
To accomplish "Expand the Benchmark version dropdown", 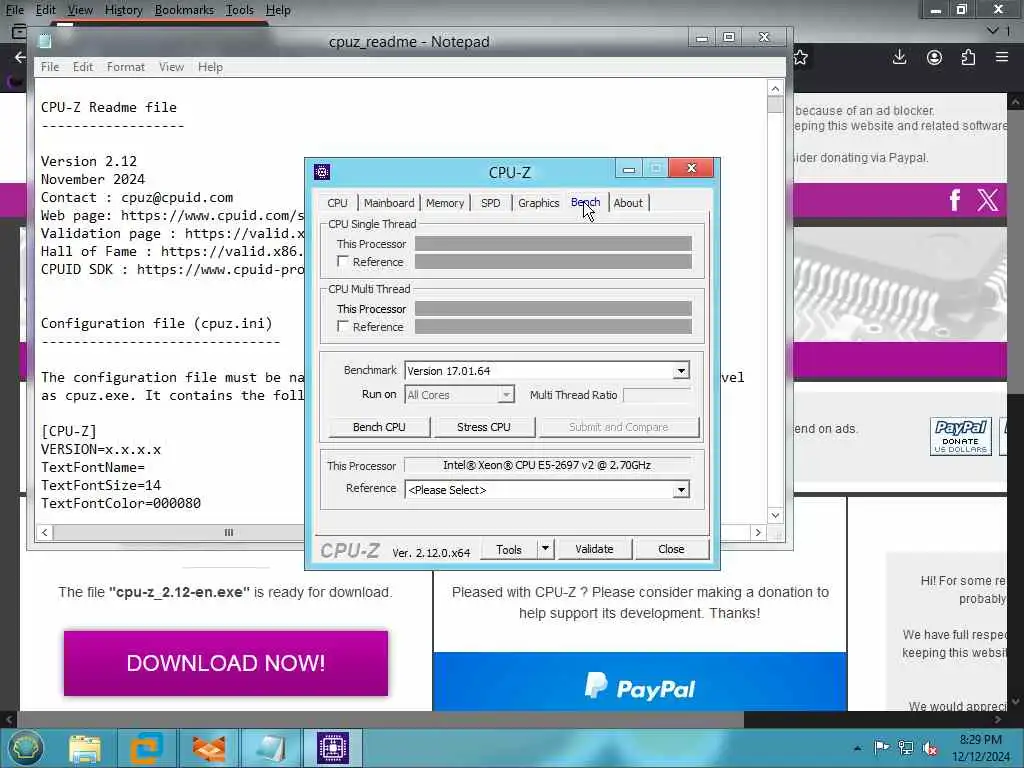I will (x=680, y=371).
